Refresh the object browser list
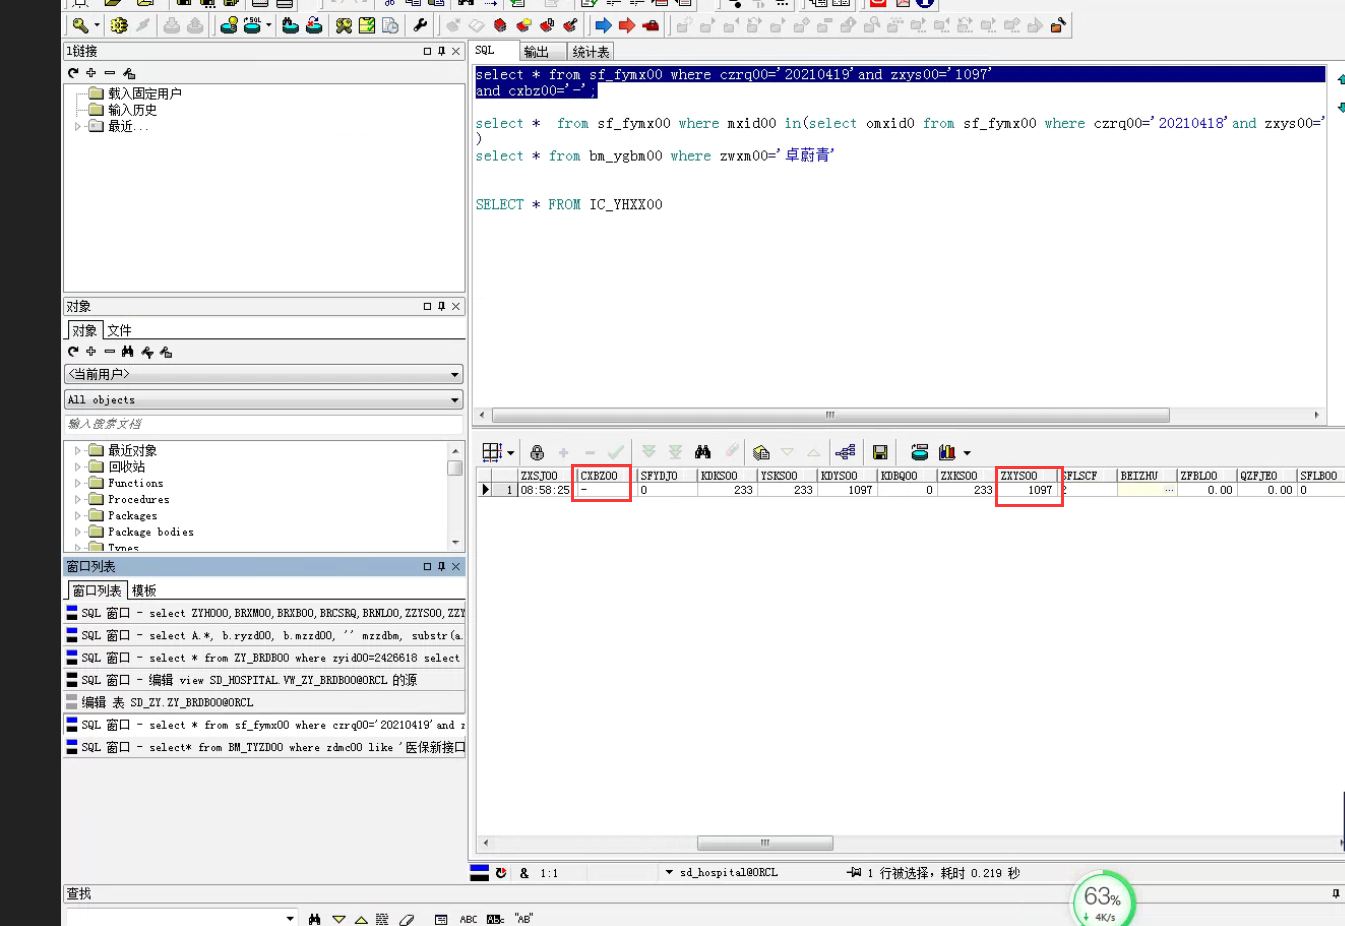Viewport: 1345px width, 926px height. click(73, 352)
